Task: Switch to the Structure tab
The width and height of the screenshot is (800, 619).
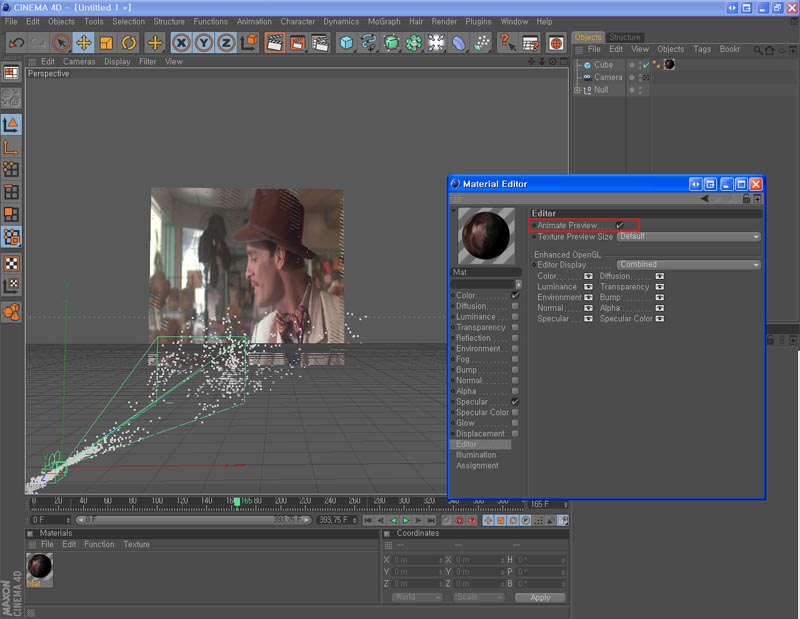Action: [x=624, y=37]
